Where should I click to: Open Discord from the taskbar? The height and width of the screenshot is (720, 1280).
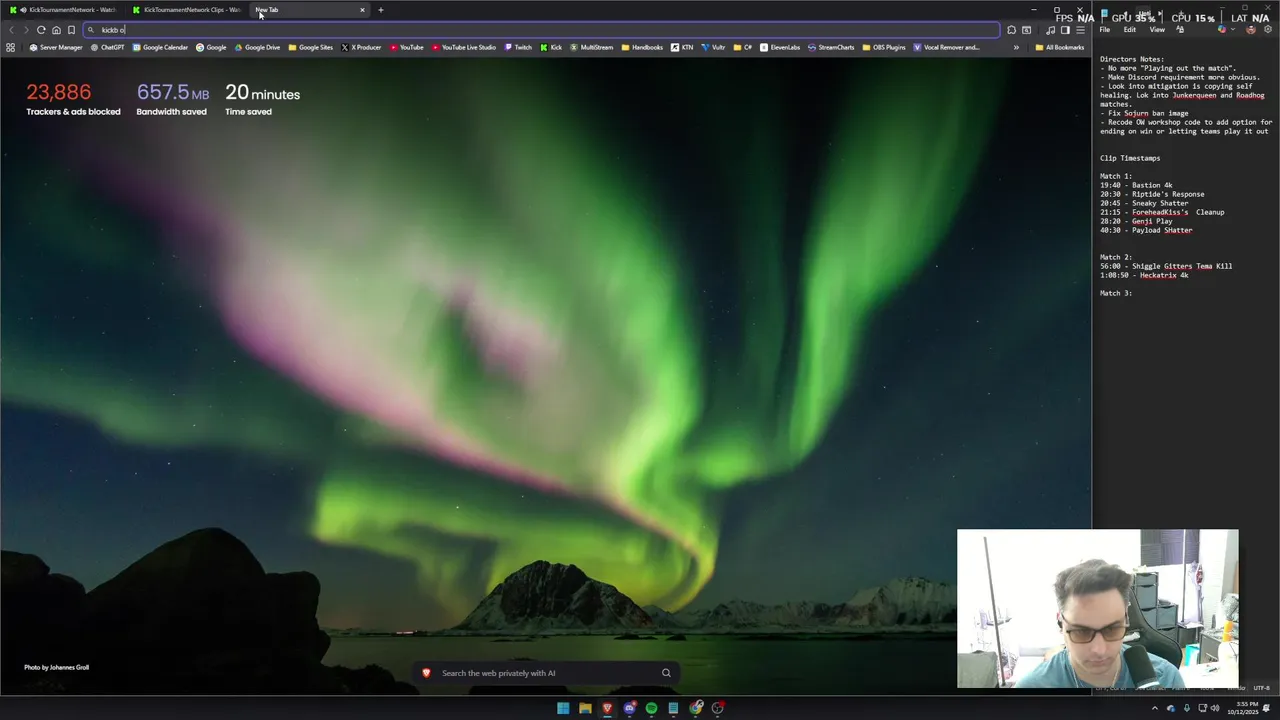tap(629, 708)
